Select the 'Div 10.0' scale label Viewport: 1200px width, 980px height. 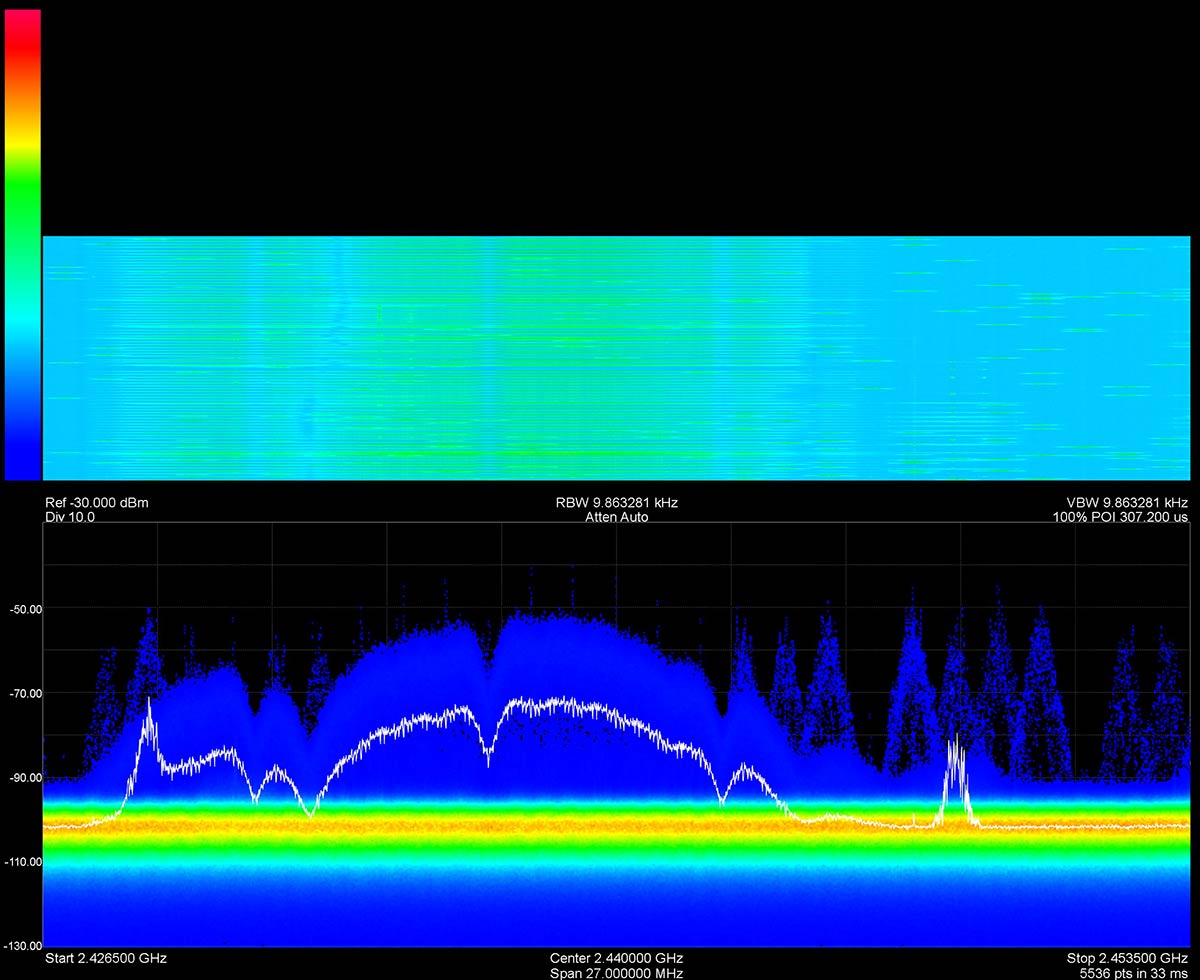click(x=70, y=517)
